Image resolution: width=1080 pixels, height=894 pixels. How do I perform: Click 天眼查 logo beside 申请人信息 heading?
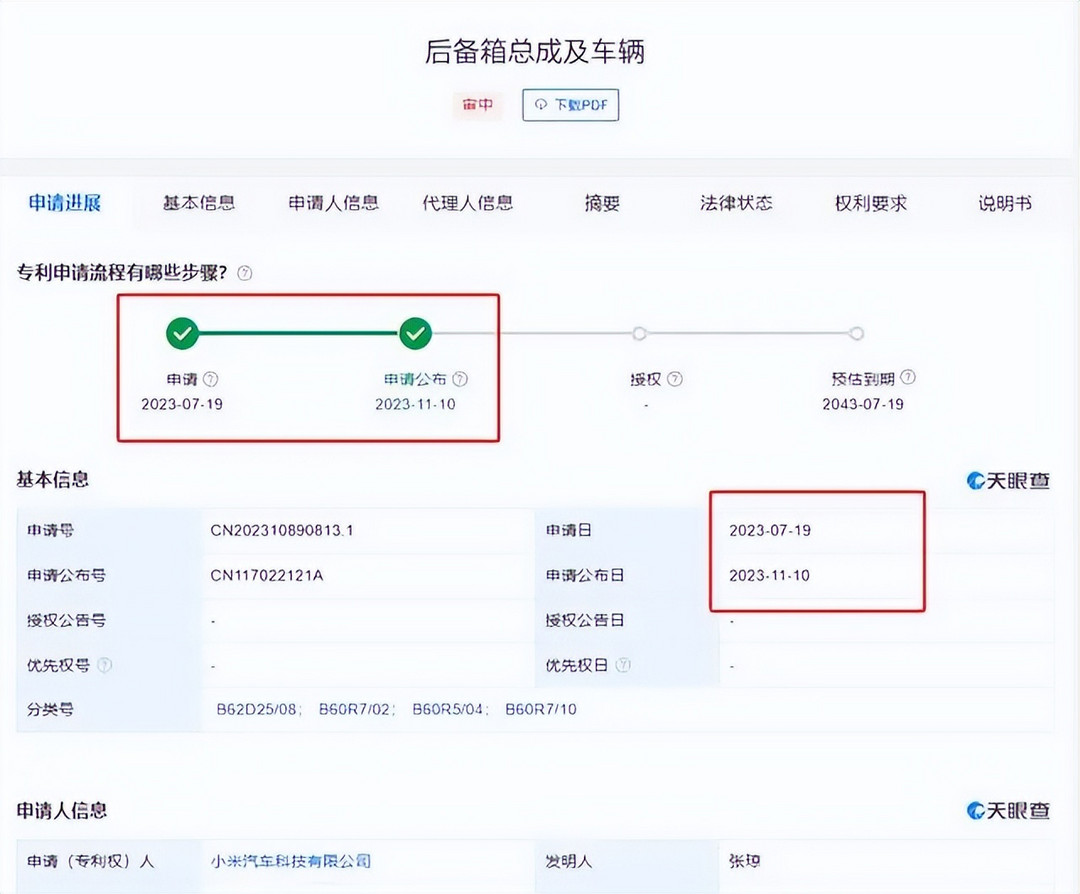click(1008, 811)
